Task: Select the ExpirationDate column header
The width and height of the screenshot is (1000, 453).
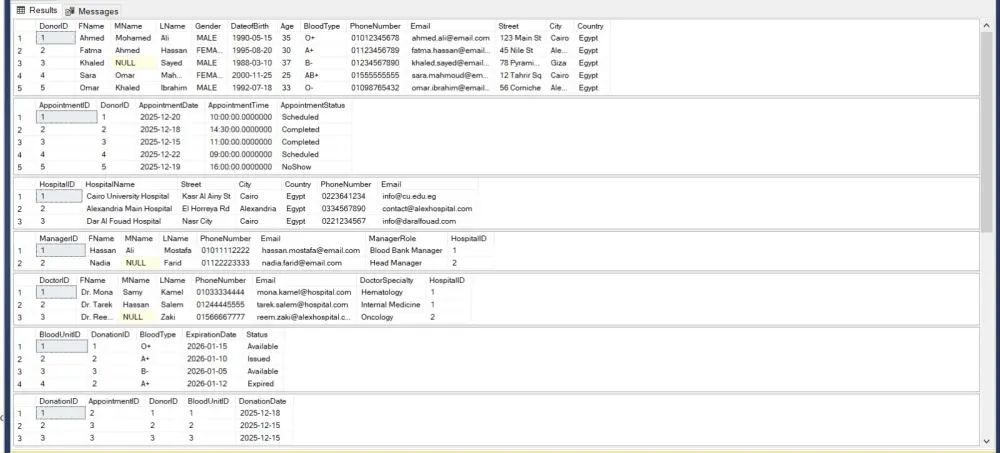Action: click(213, 334)
